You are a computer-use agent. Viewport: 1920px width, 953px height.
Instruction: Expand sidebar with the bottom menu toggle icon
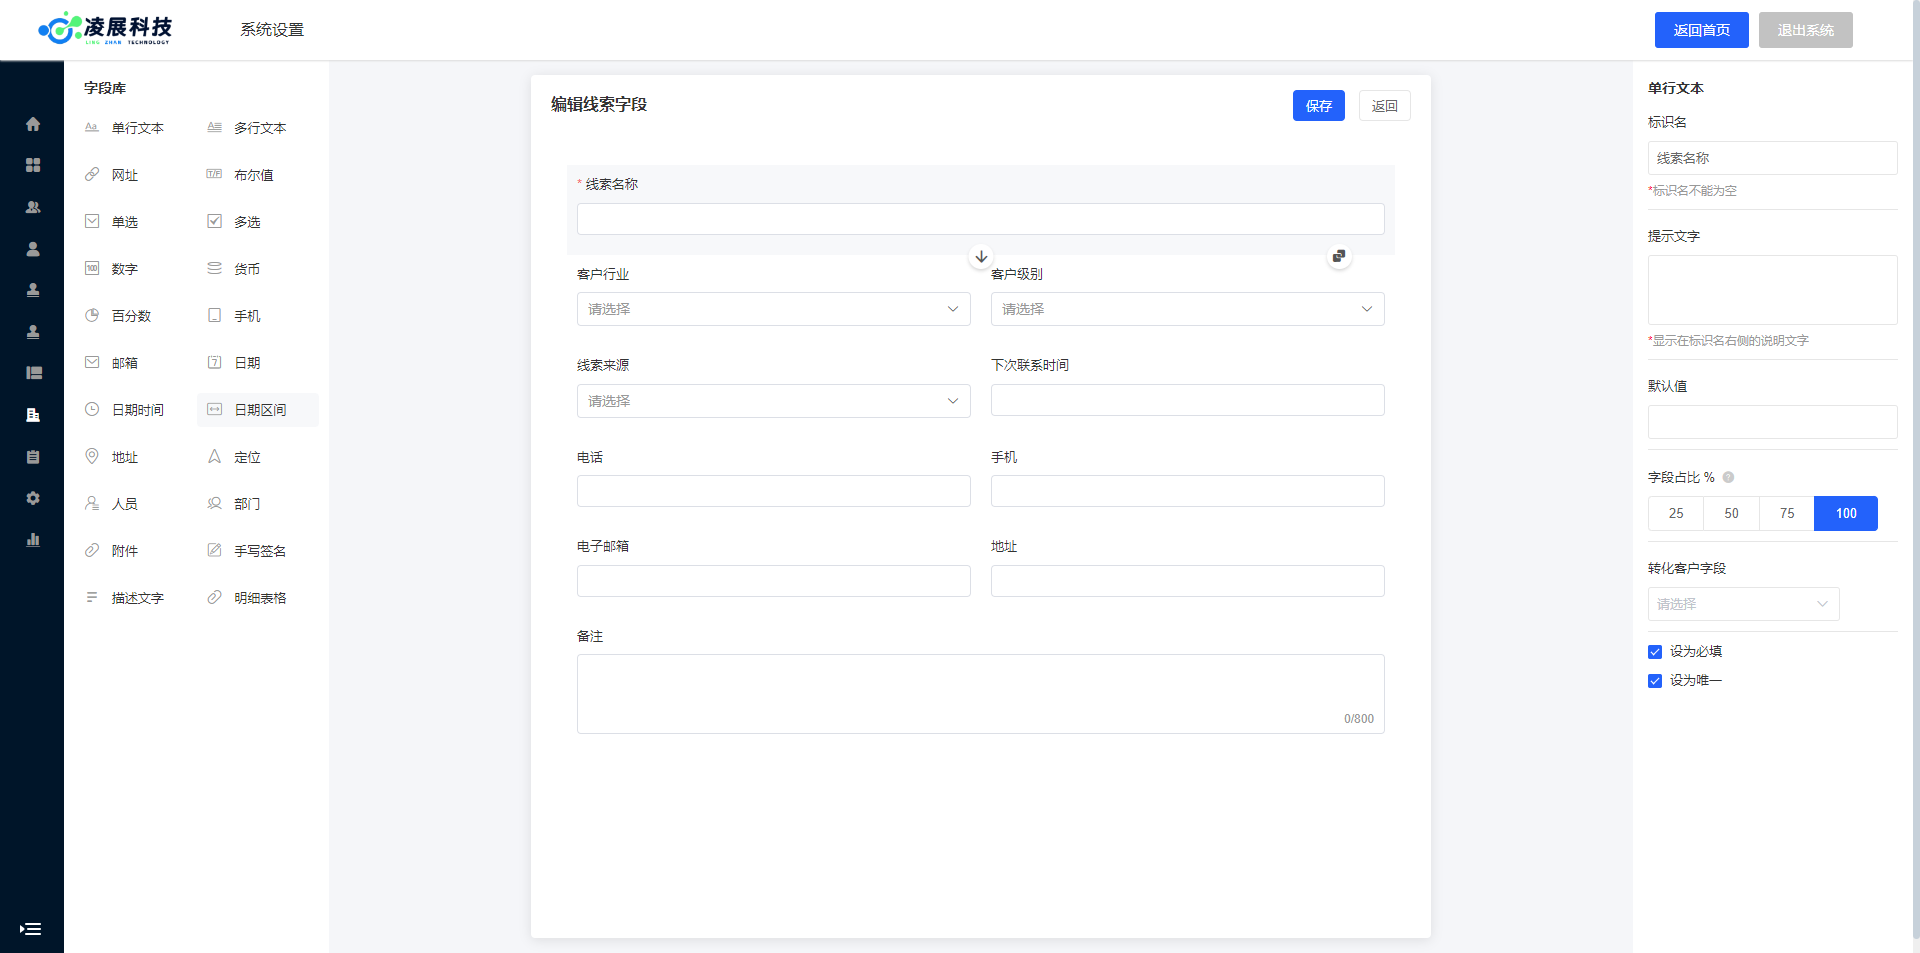tap(31, 929)
